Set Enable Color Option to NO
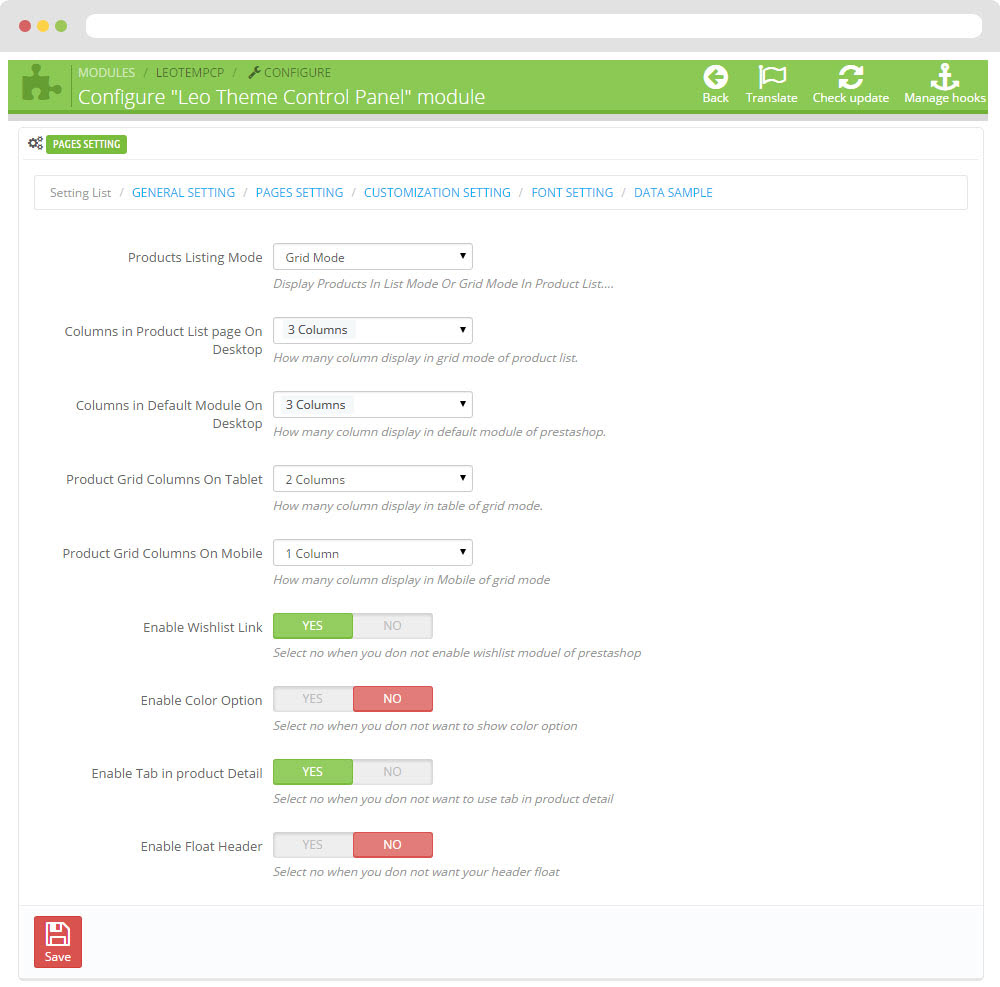Image resolution: width=1000 pixels, height=987 pixels. (392, 699)
